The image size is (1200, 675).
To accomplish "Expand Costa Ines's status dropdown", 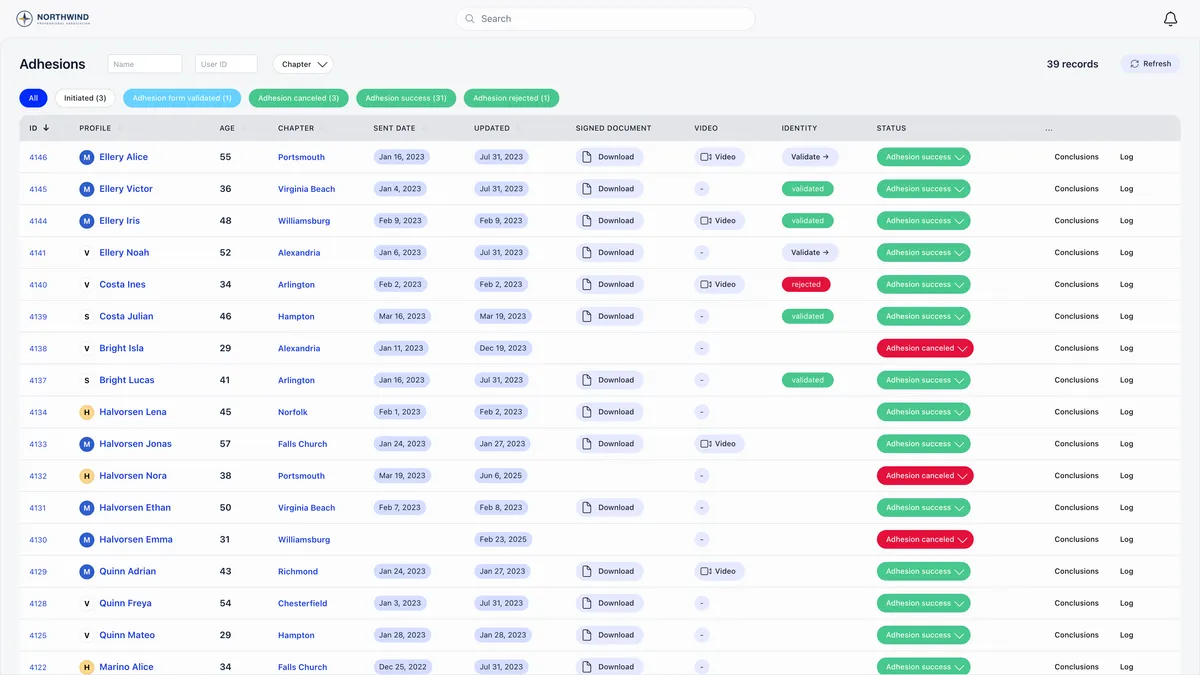I will click(x=924, y=285).
